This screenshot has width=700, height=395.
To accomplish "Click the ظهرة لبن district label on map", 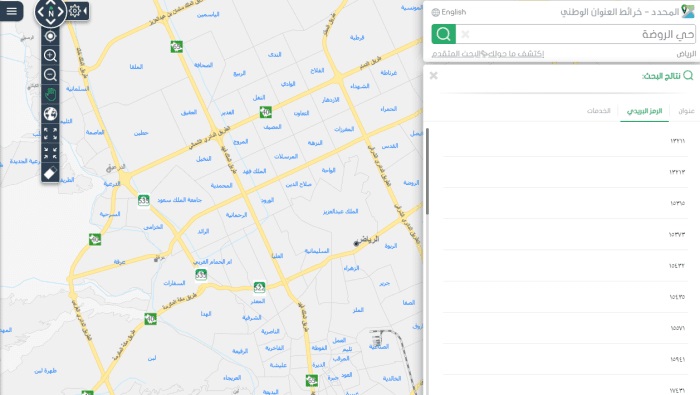I will (x=46, y=371).
